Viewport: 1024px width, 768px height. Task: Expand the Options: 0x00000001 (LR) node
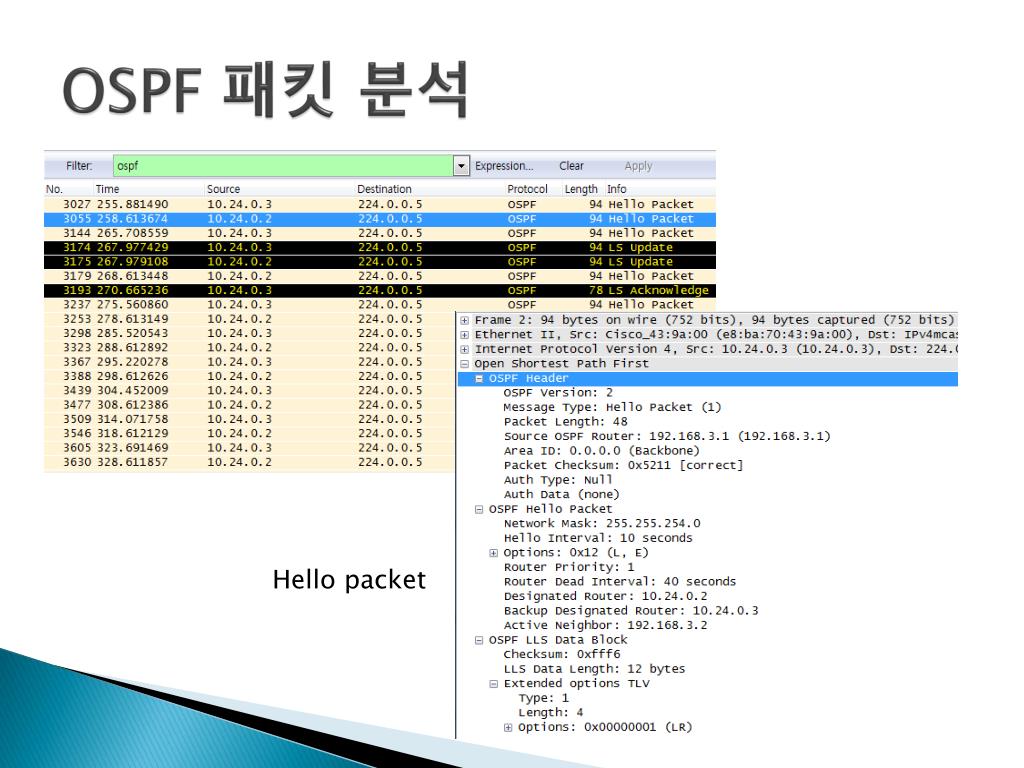pos(507,728)
